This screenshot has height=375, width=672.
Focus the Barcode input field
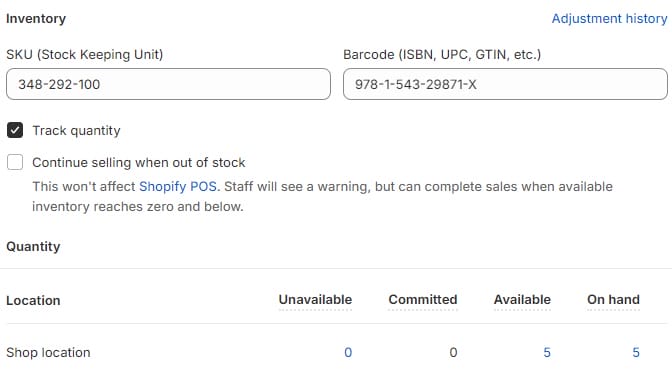pyautogui.click(x=505, y=84)
